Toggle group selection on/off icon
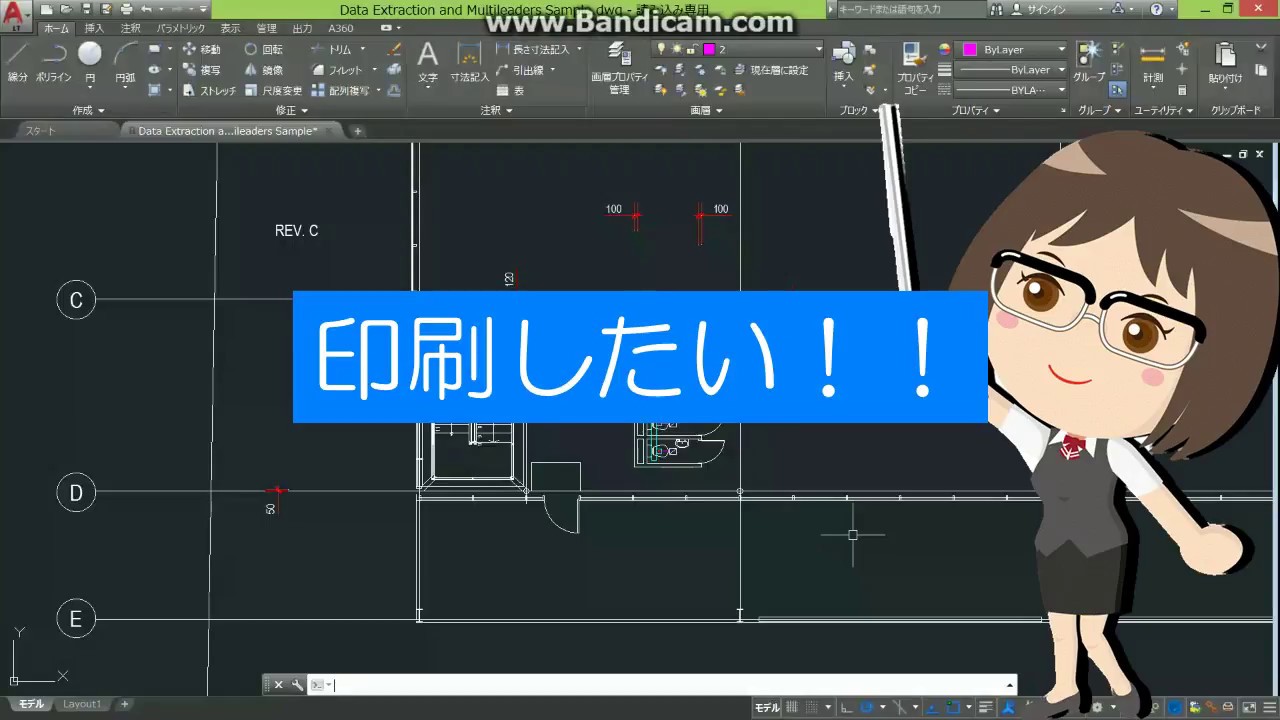 pos(1117,90)
